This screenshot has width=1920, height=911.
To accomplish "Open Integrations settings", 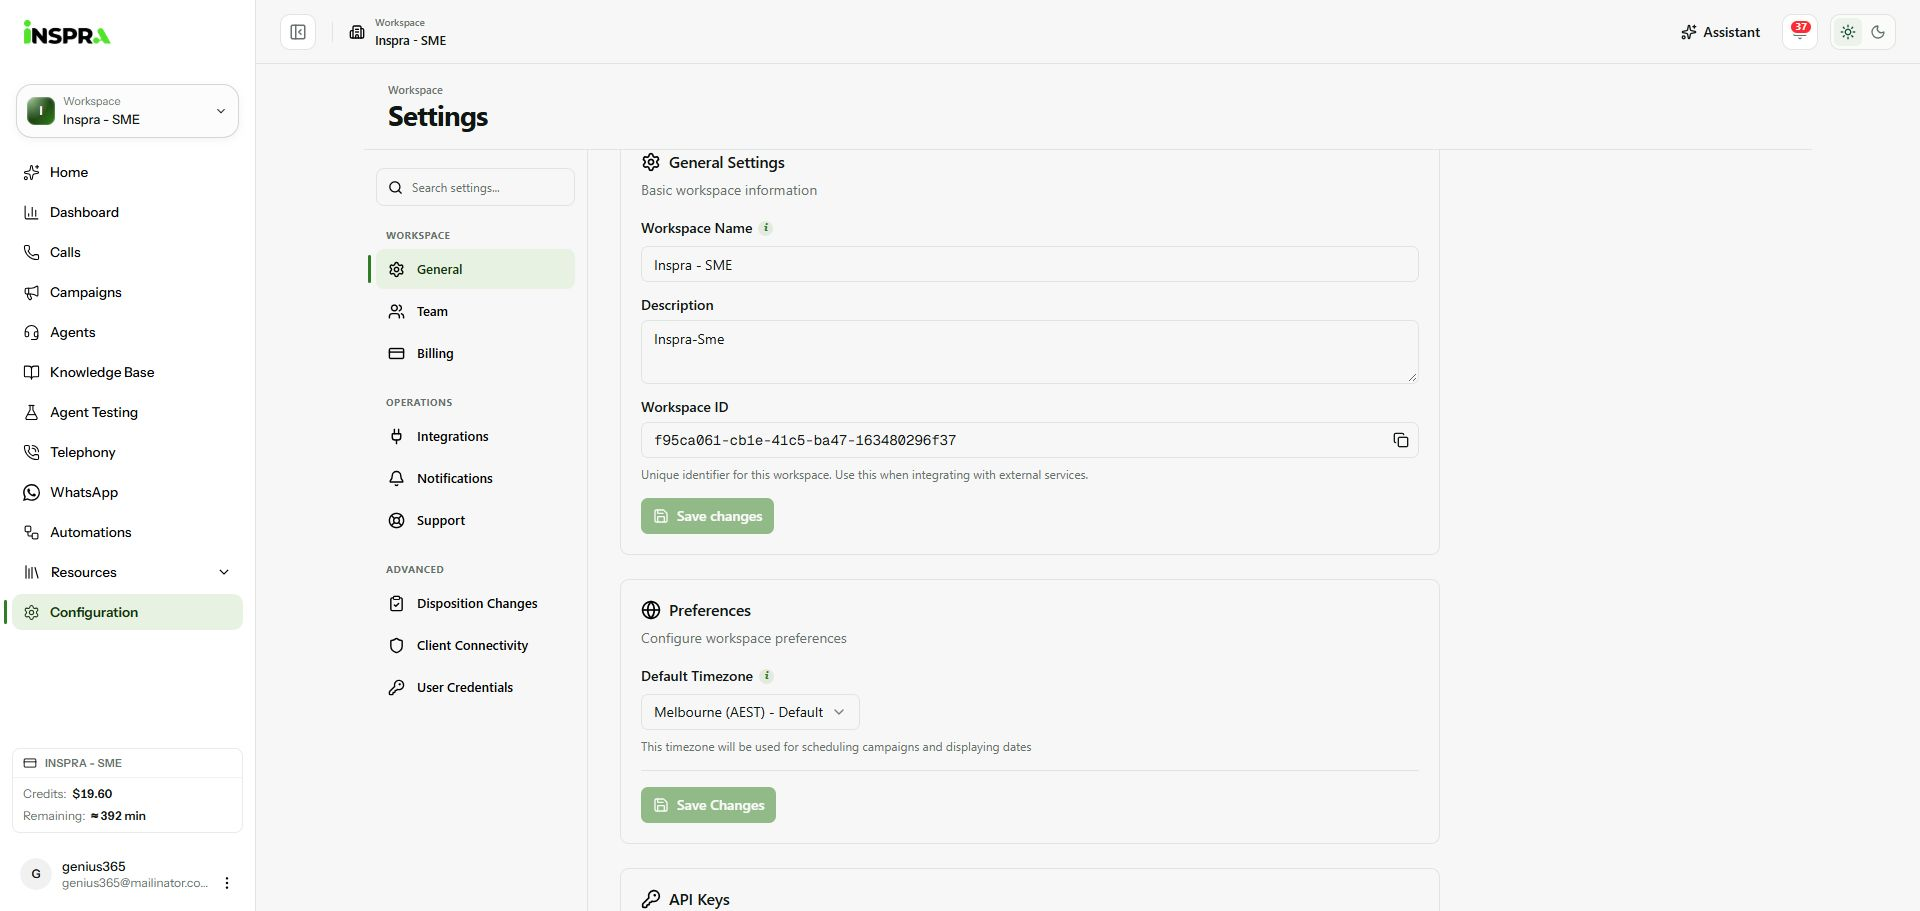I will 475,436.
